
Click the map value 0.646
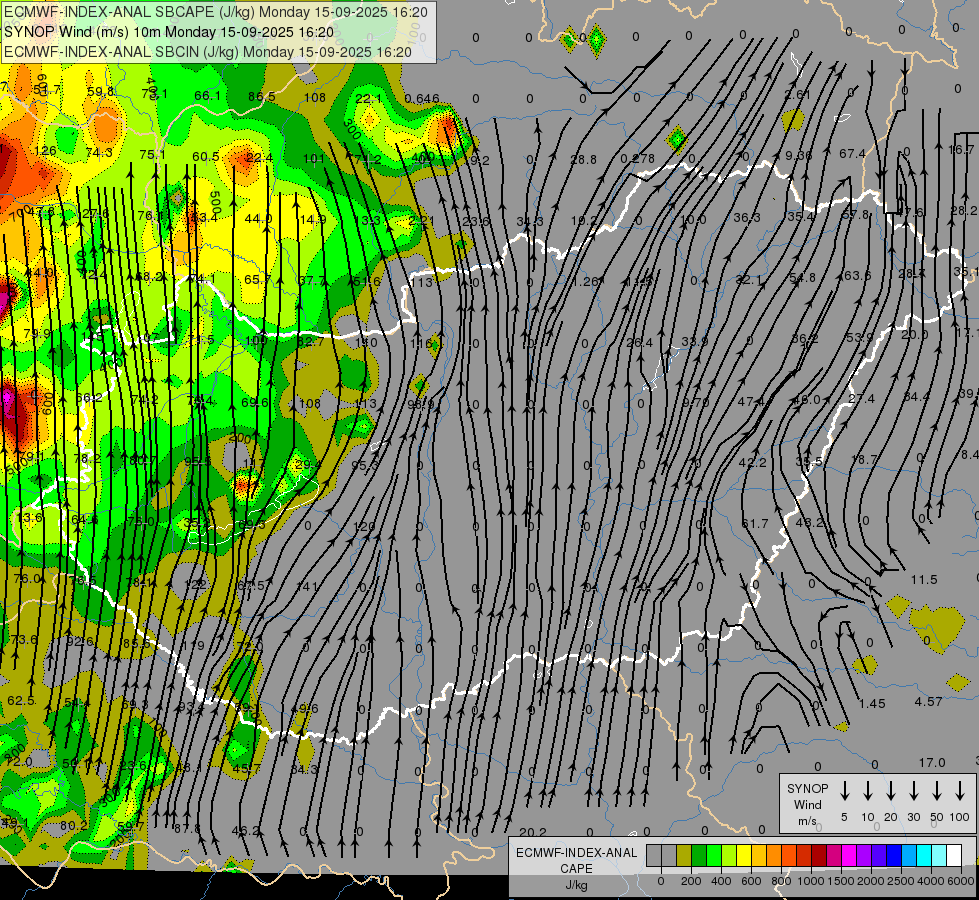422,99
